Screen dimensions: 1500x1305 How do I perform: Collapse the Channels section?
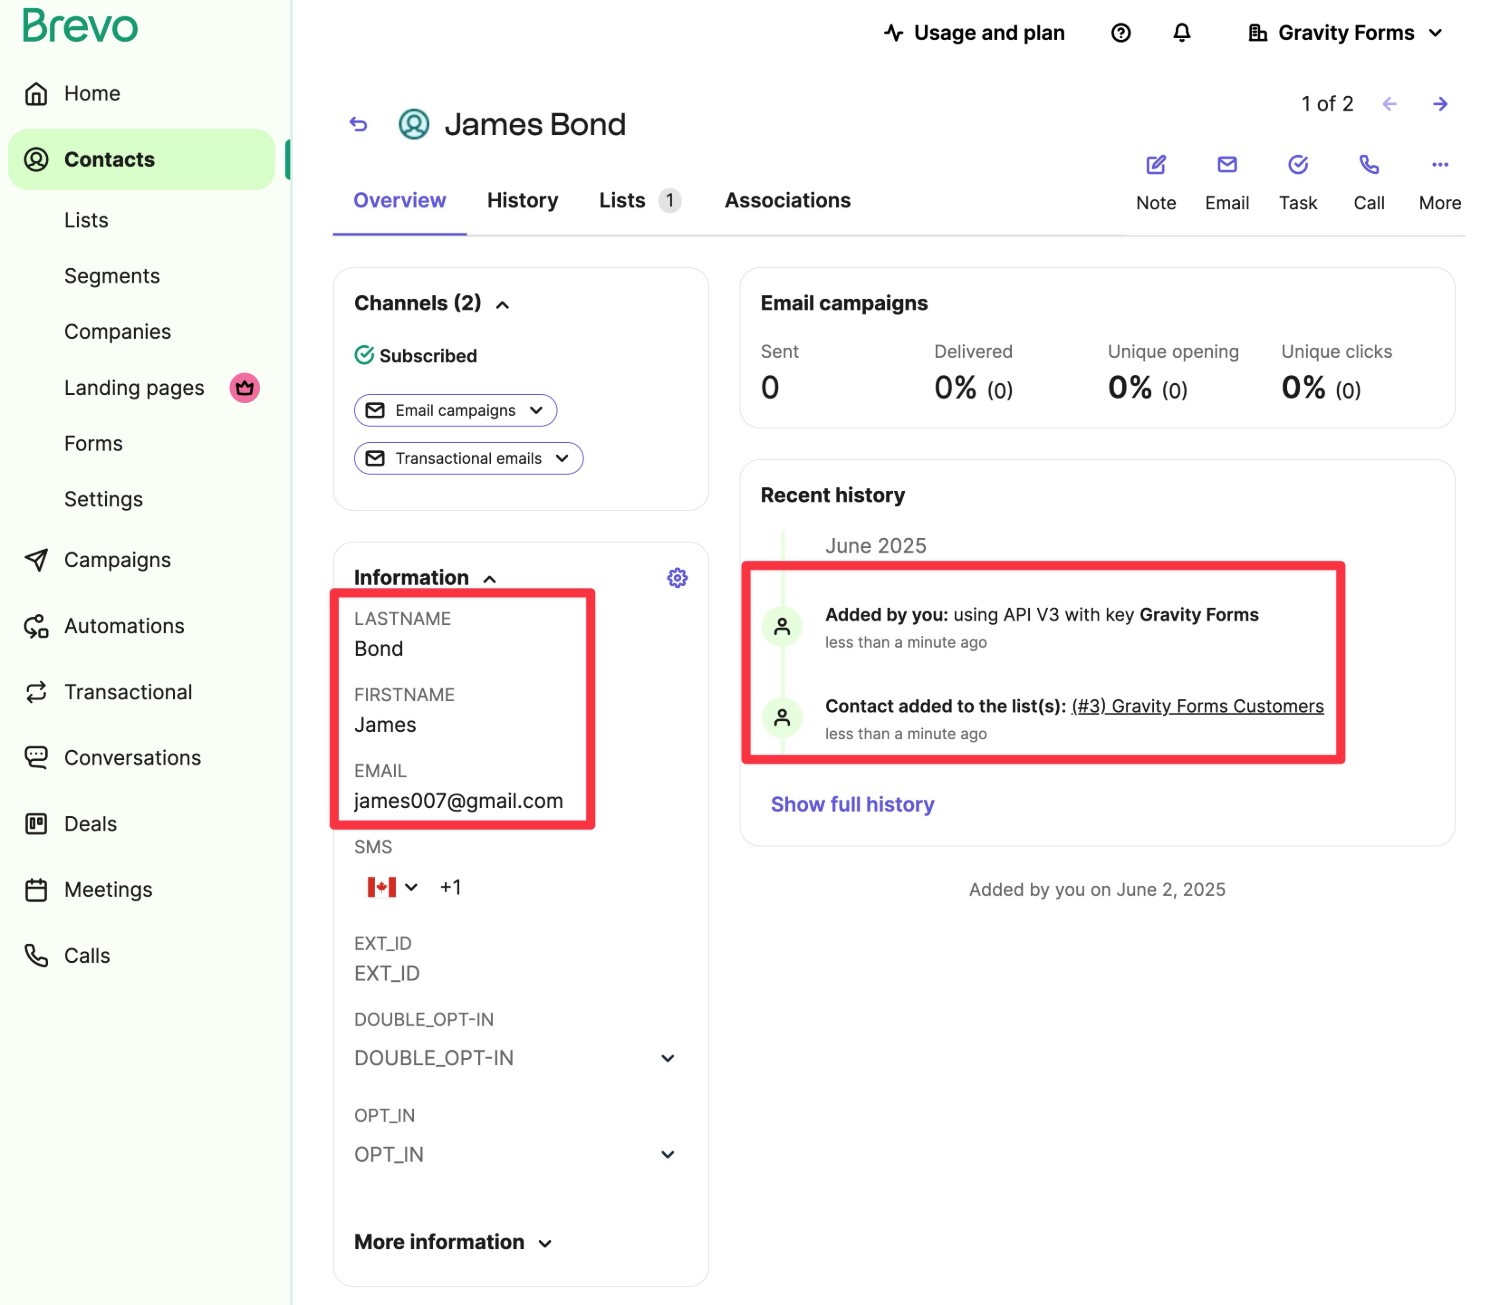point(502,304)
